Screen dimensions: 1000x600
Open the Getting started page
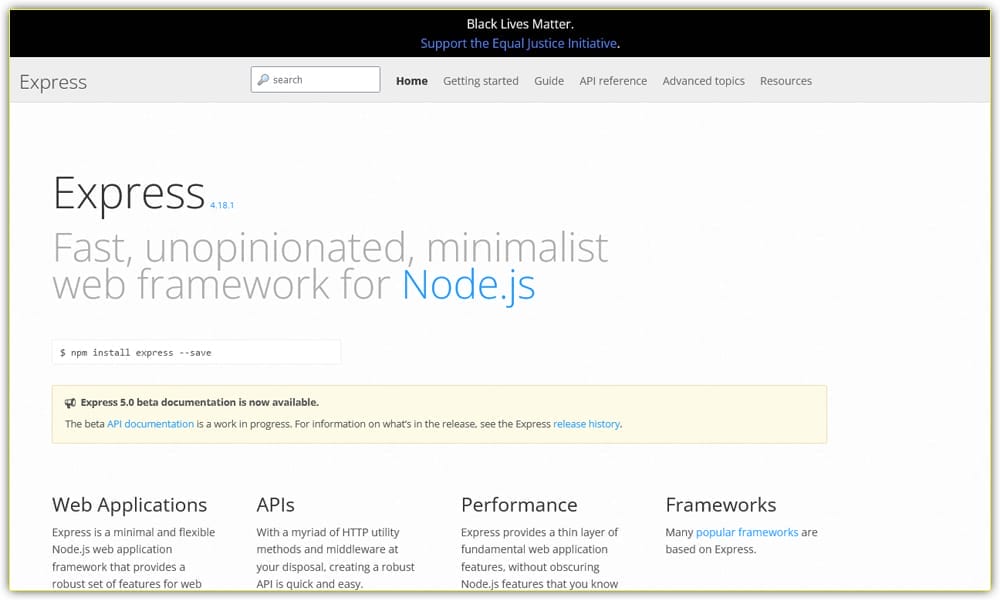point(481,81)
